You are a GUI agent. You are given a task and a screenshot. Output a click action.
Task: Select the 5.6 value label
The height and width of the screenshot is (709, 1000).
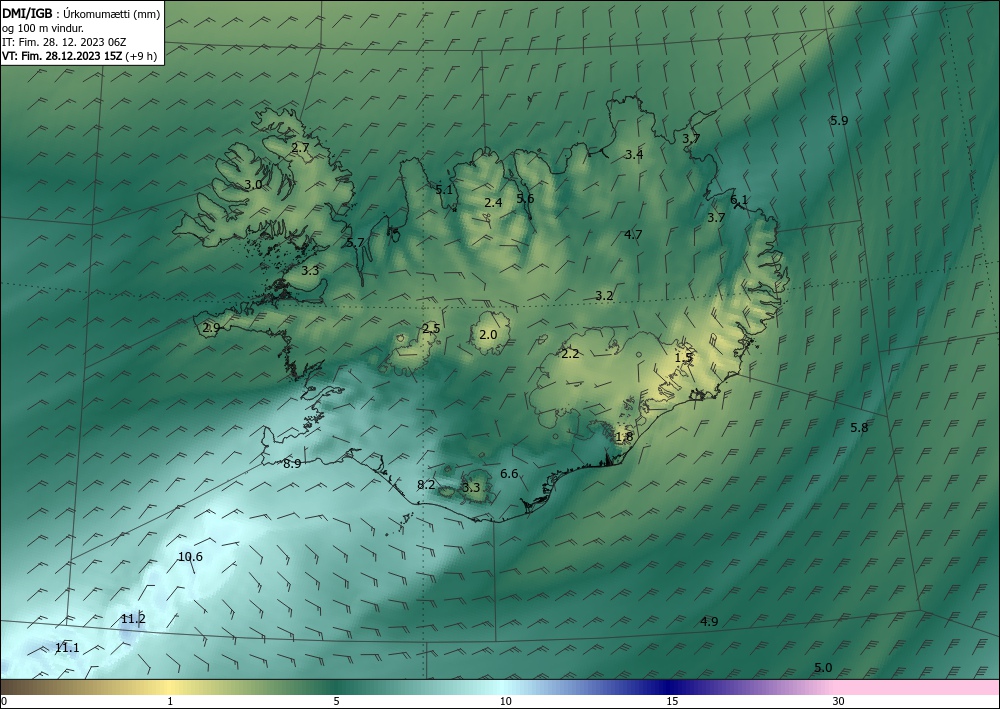pos(526,198)
